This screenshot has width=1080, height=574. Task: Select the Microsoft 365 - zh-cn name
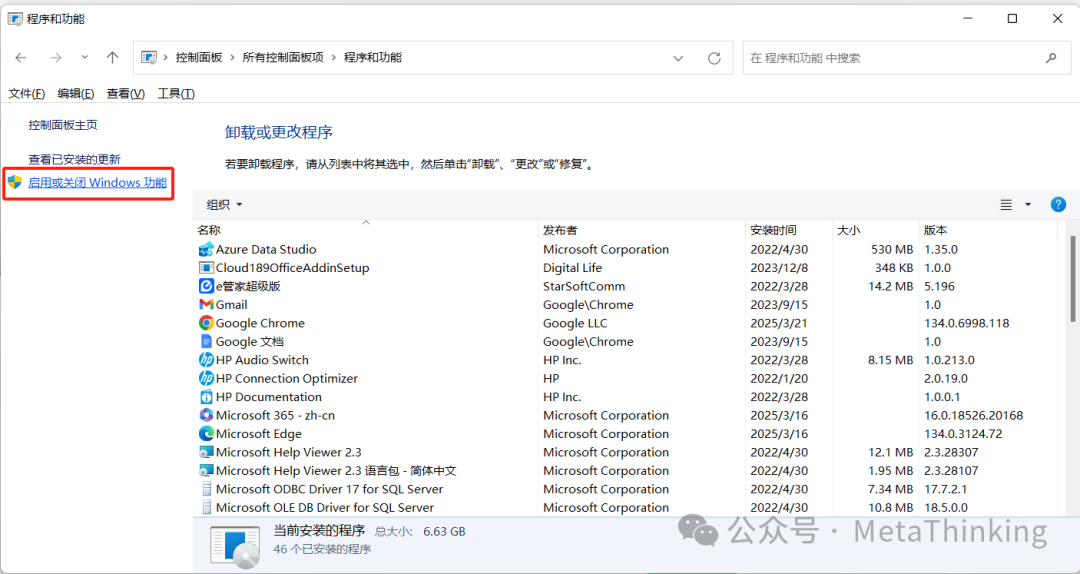coord(276,416)
